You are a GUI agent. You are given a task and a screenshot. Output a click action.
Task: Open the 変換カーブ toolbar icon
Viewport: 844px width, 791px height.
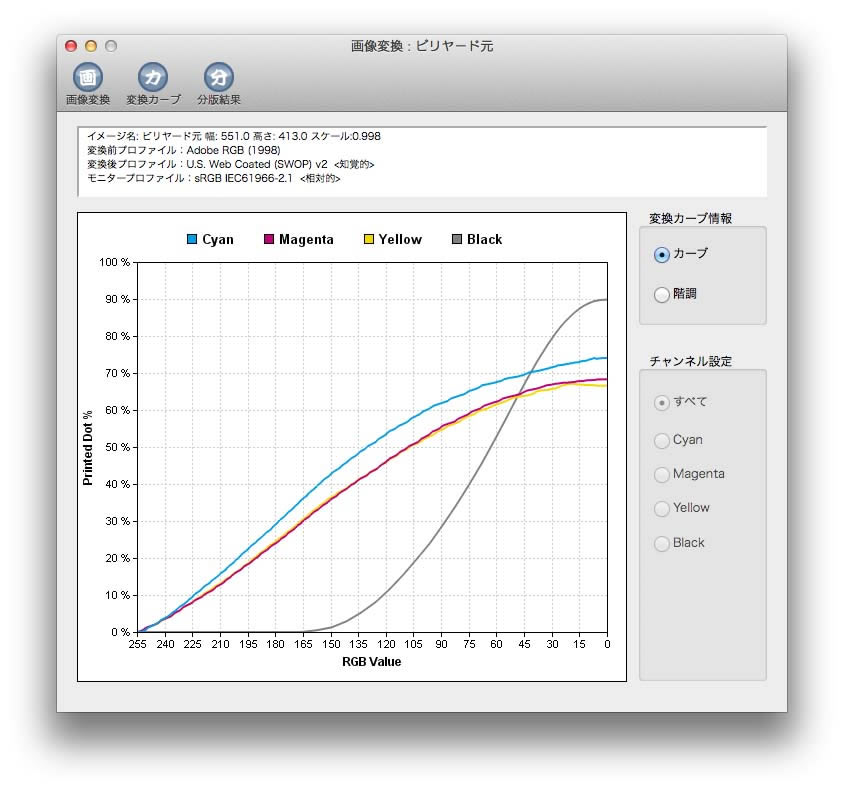(x=153, y=77)
